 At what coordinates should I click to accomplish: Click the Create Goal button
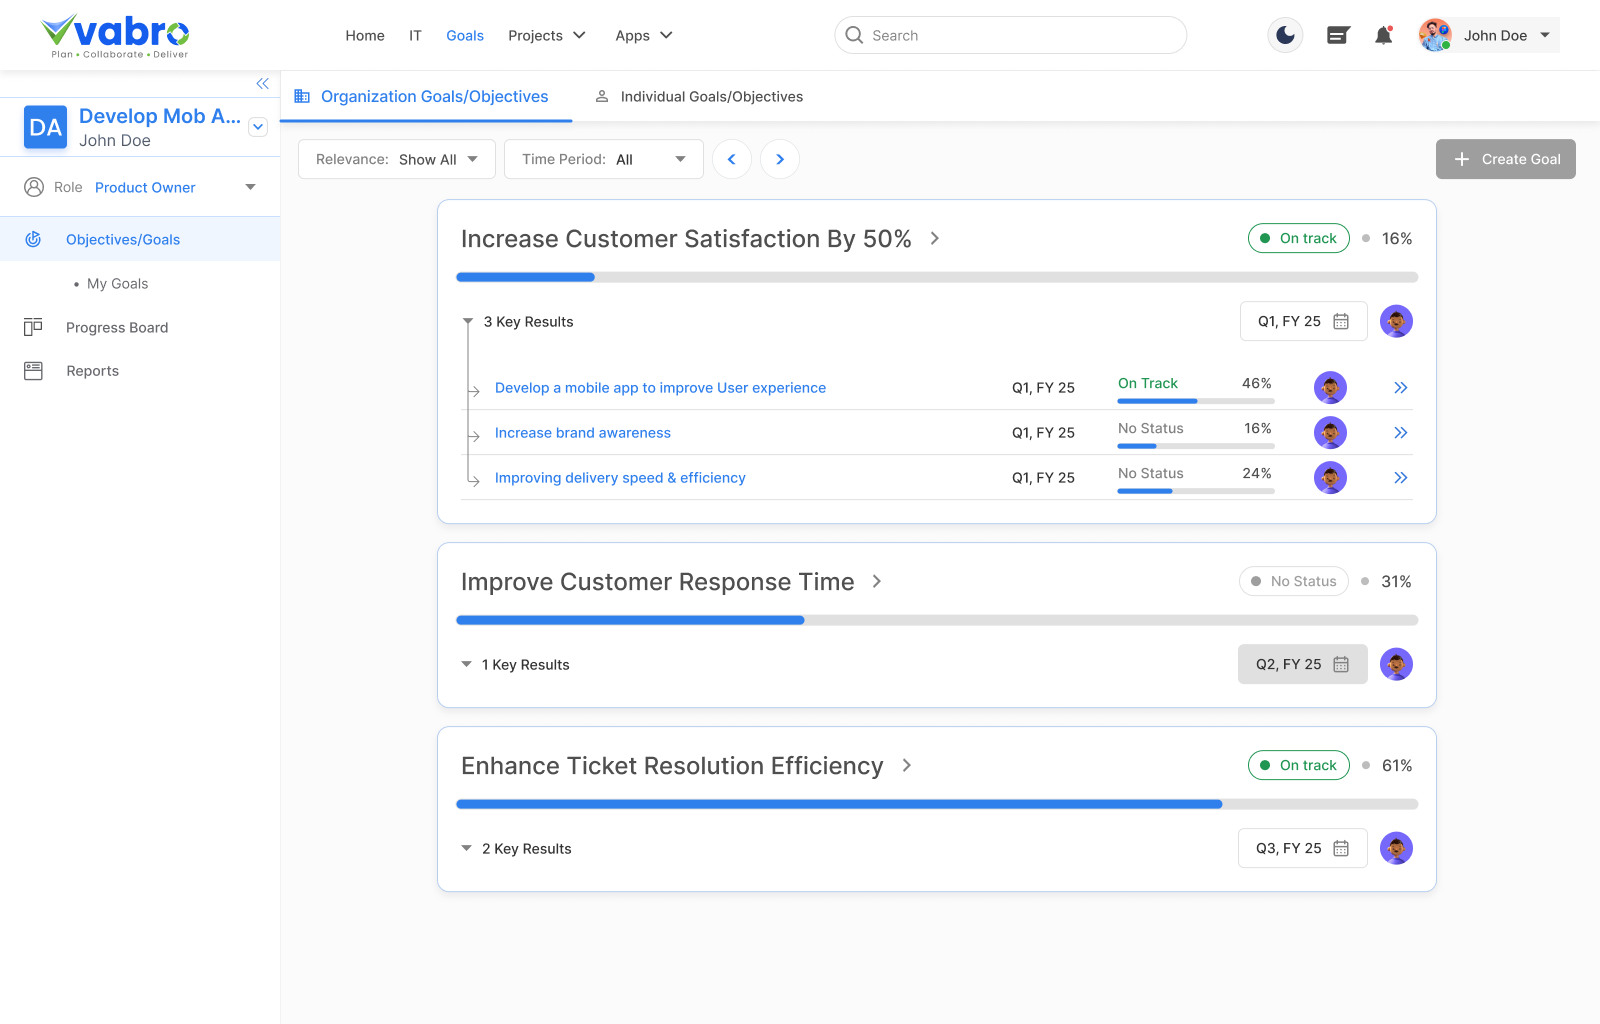point(1505,159)
